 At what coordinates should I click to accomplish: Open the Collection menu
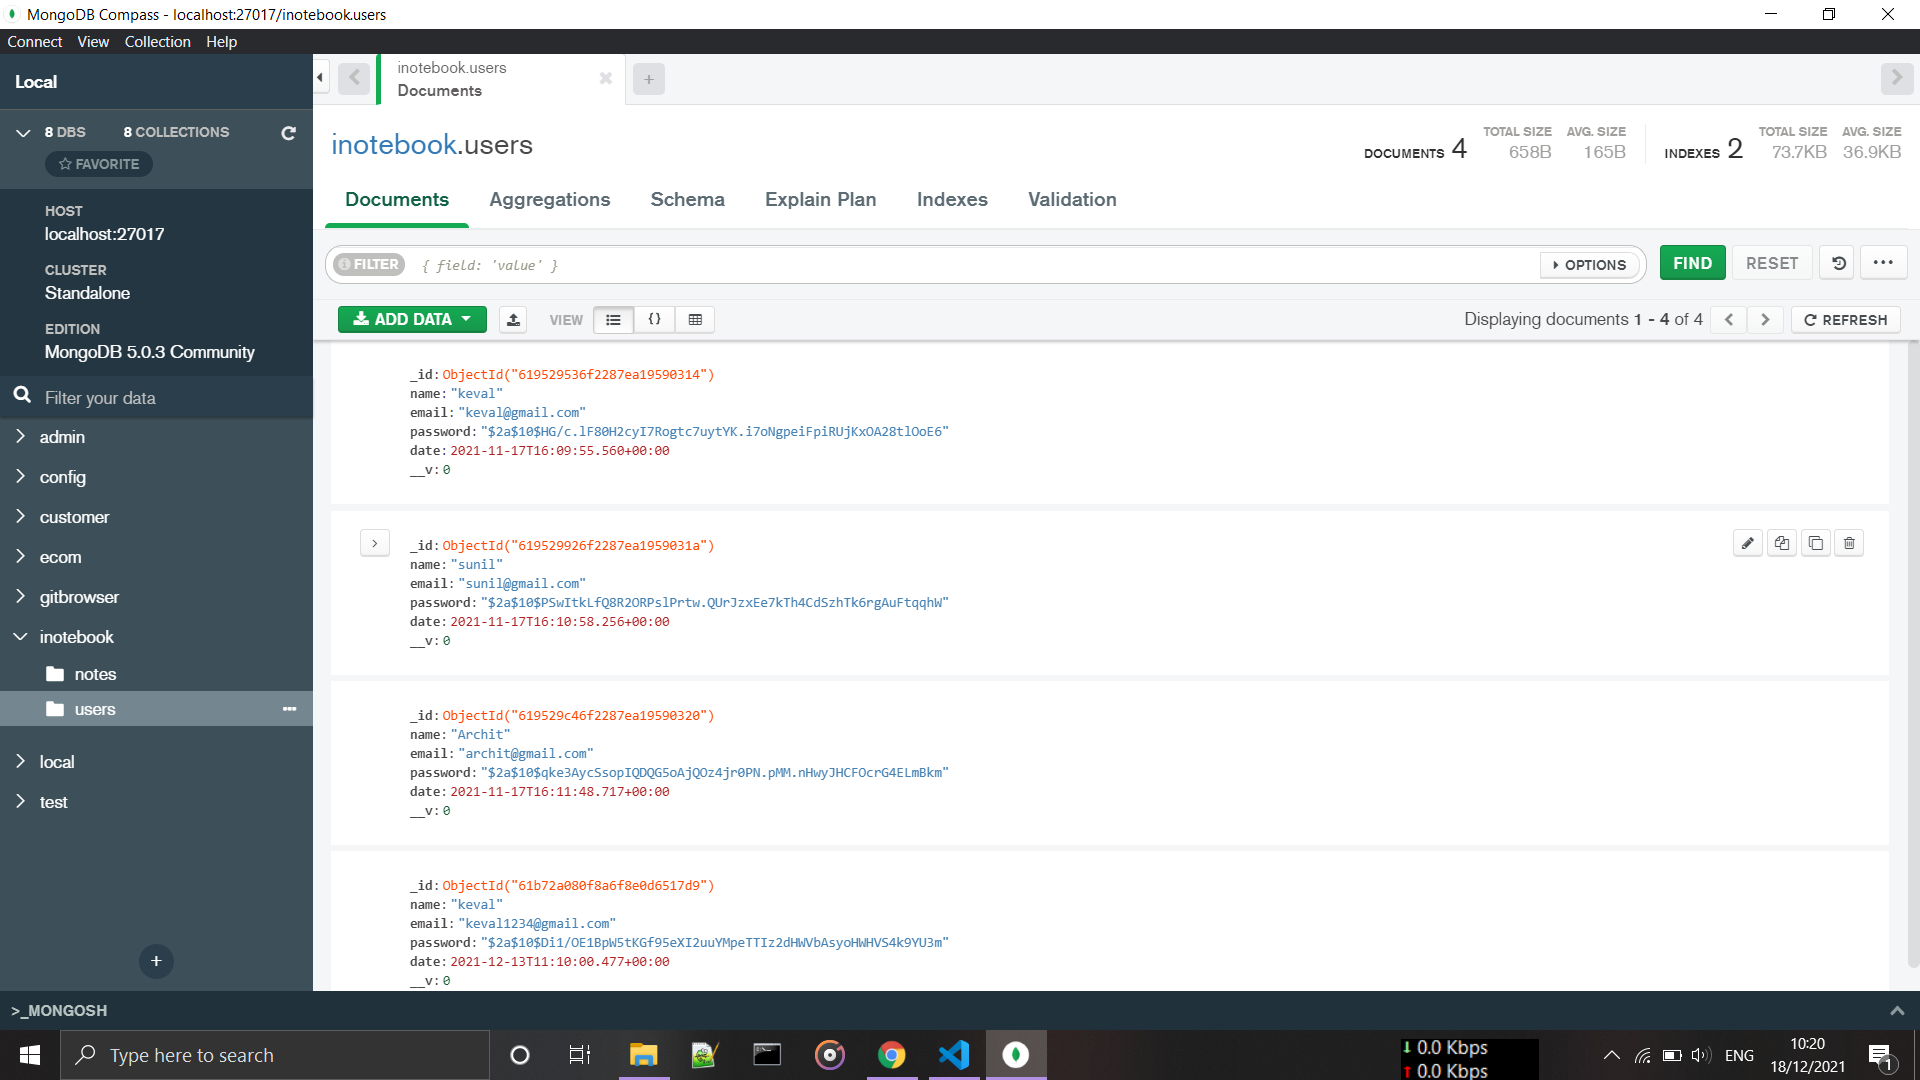coord(157,41)
